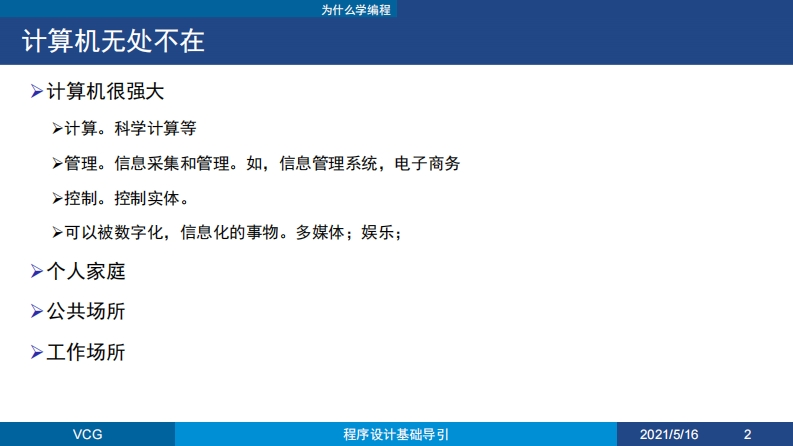Click the arrow bullet before 控制。控制实体

point(57,197)
